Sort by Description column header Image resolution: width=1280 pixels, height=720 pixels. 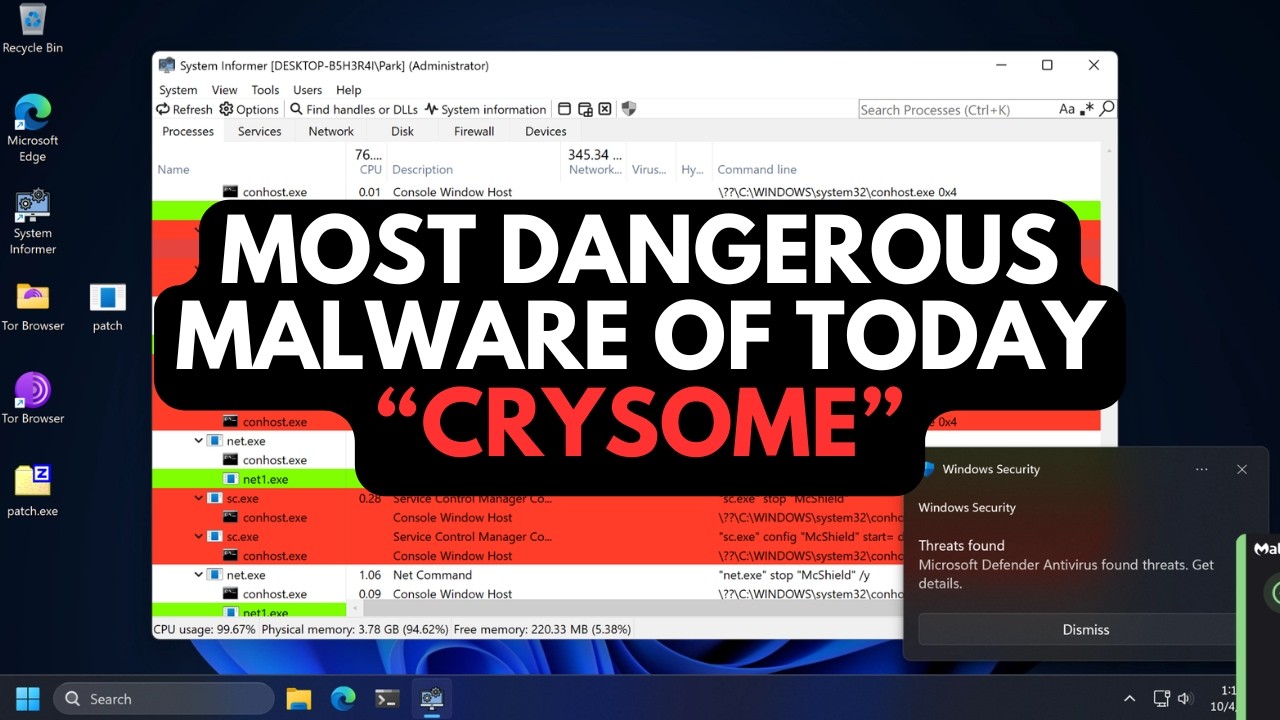pyautogui.click(x=422, y=170)
